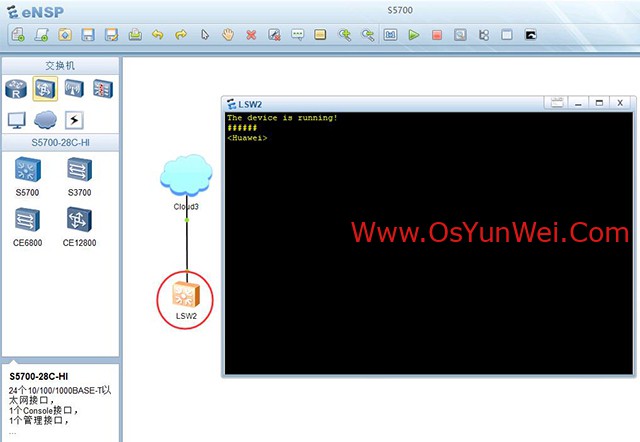This screenshot has height=442, width=640.
Task: Add a text note with speech bubble icon
Action: tap(298, 35)
